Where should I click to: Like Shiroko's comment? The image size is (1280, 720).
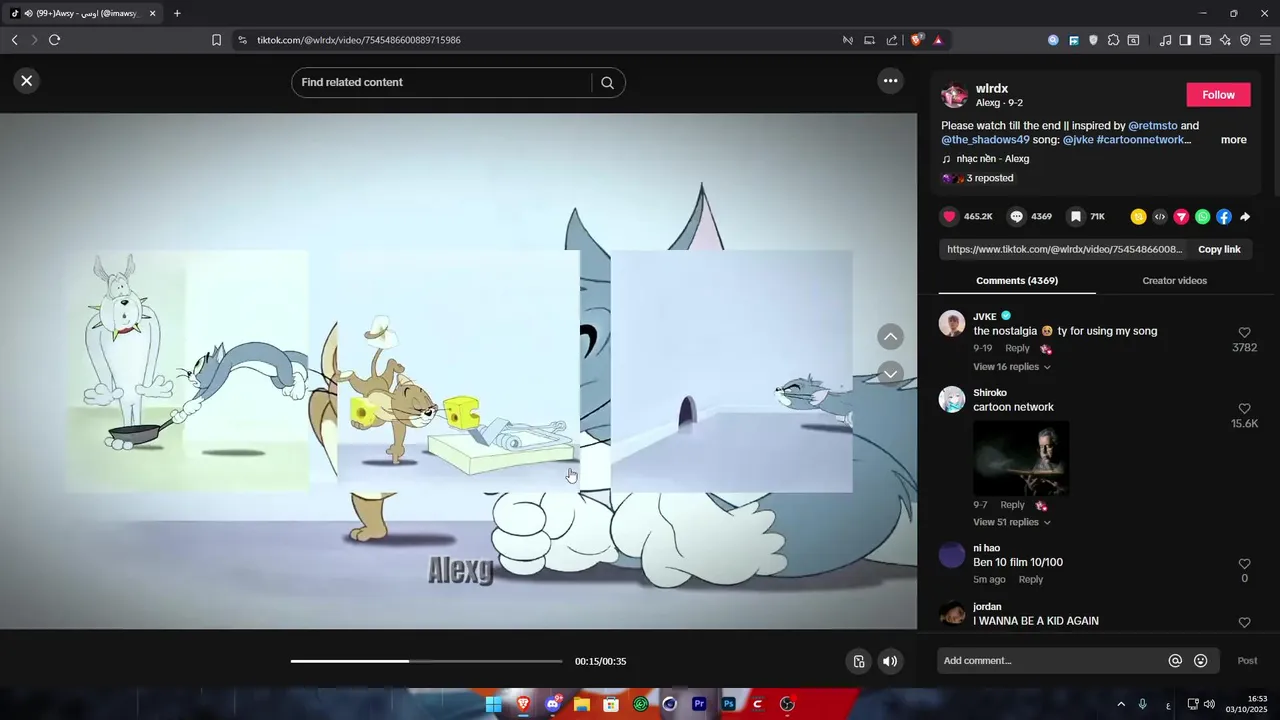coord(1244,408)
